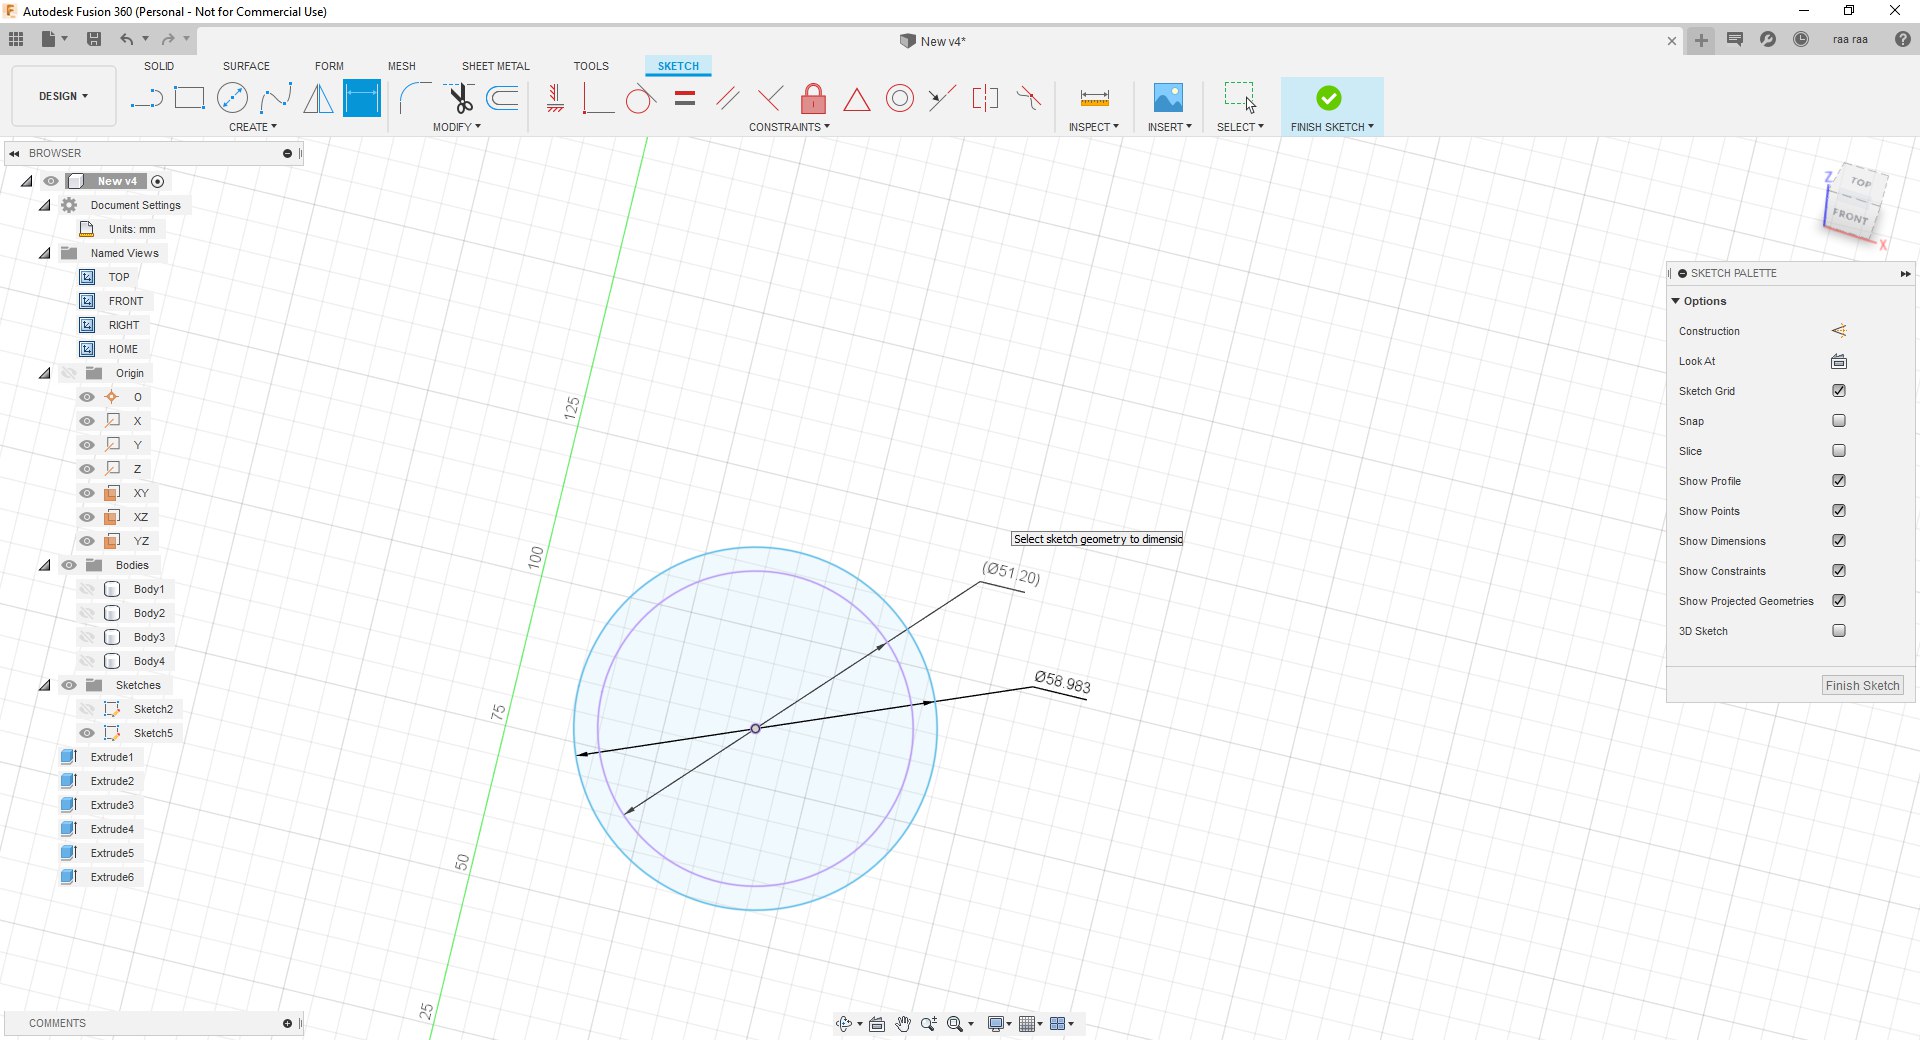The width and height of the screenshot is (1920, 1040).
Task: Click the Insert image icon
Action: click(1168, 98)
